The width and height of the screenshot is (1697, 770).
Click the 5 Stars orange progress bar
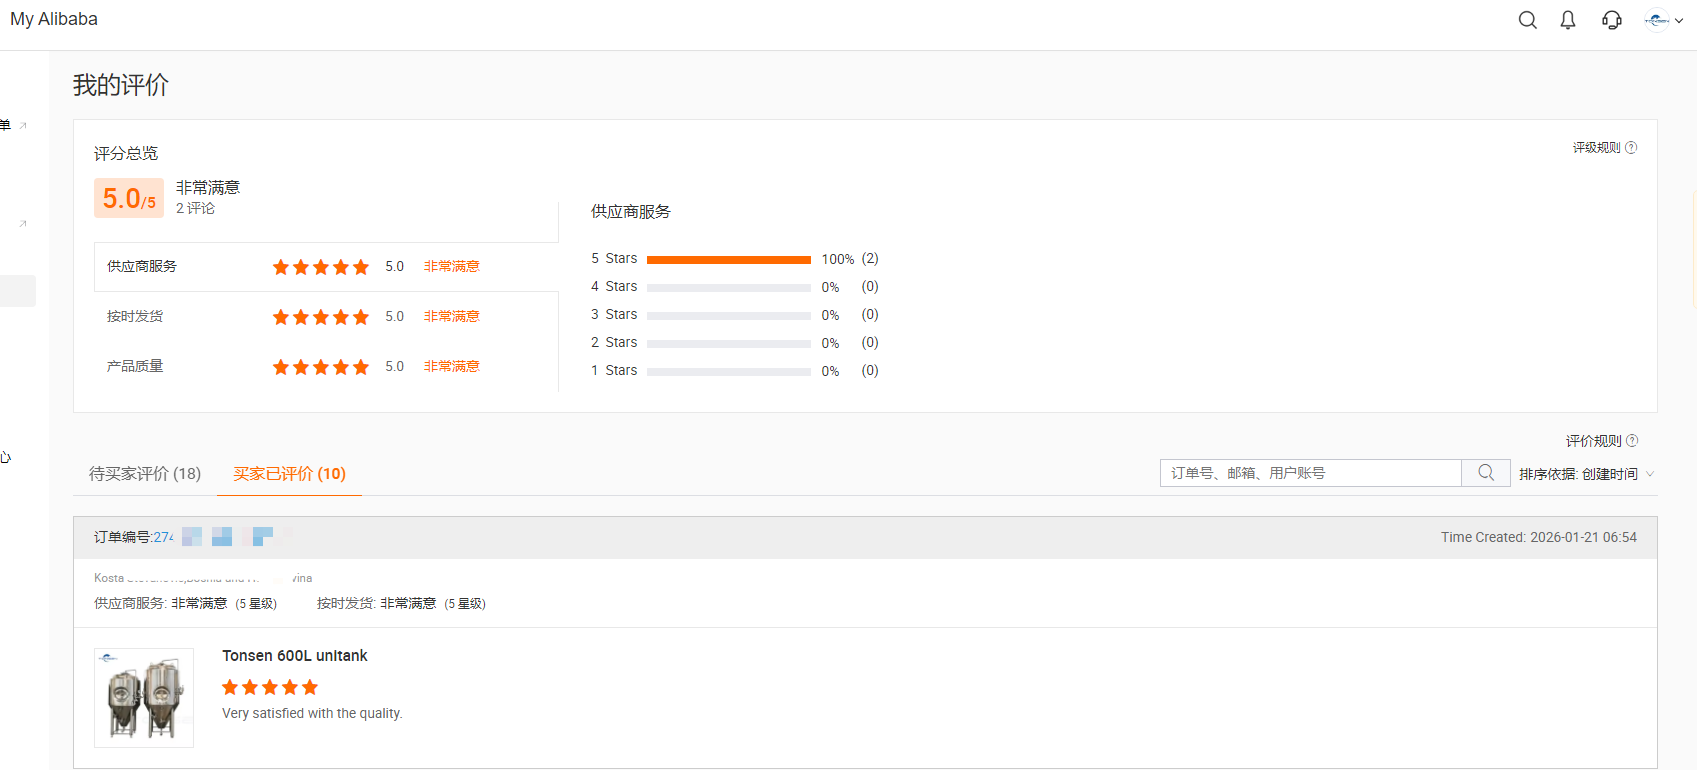tap(728, 260)
